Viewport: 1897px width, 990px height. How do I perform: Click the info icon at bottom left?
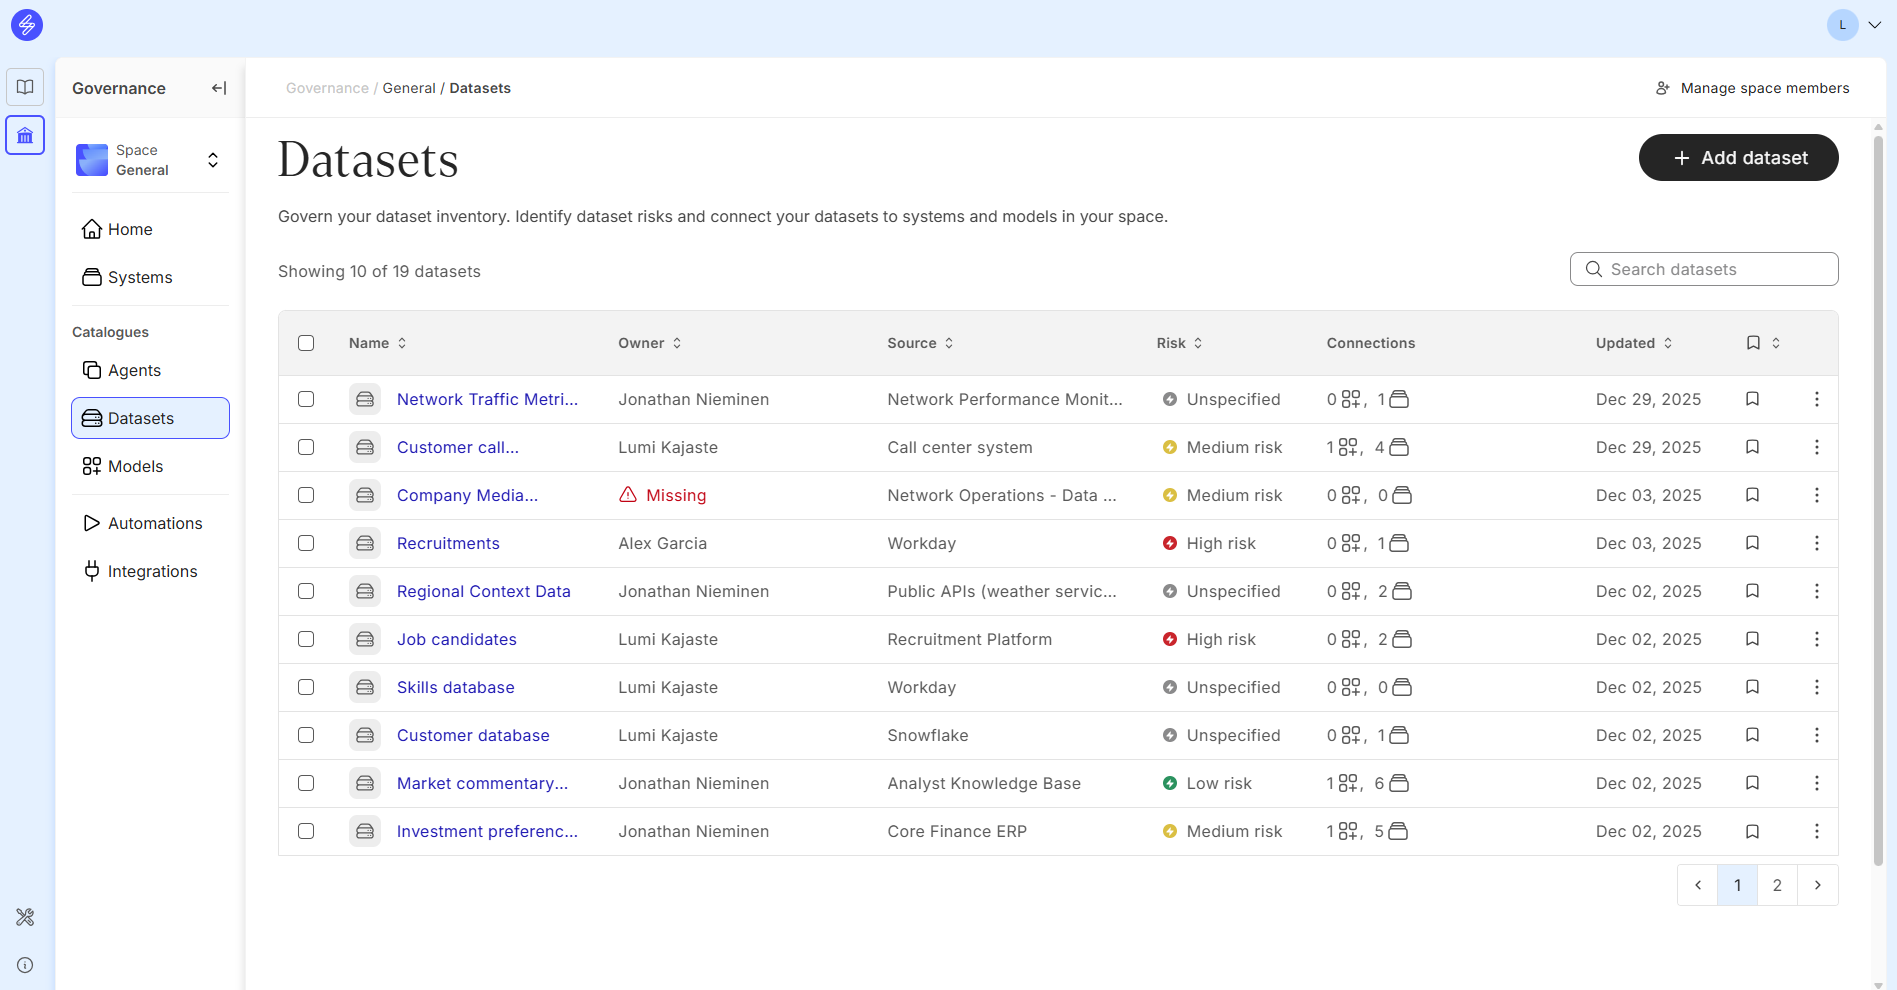25,965
